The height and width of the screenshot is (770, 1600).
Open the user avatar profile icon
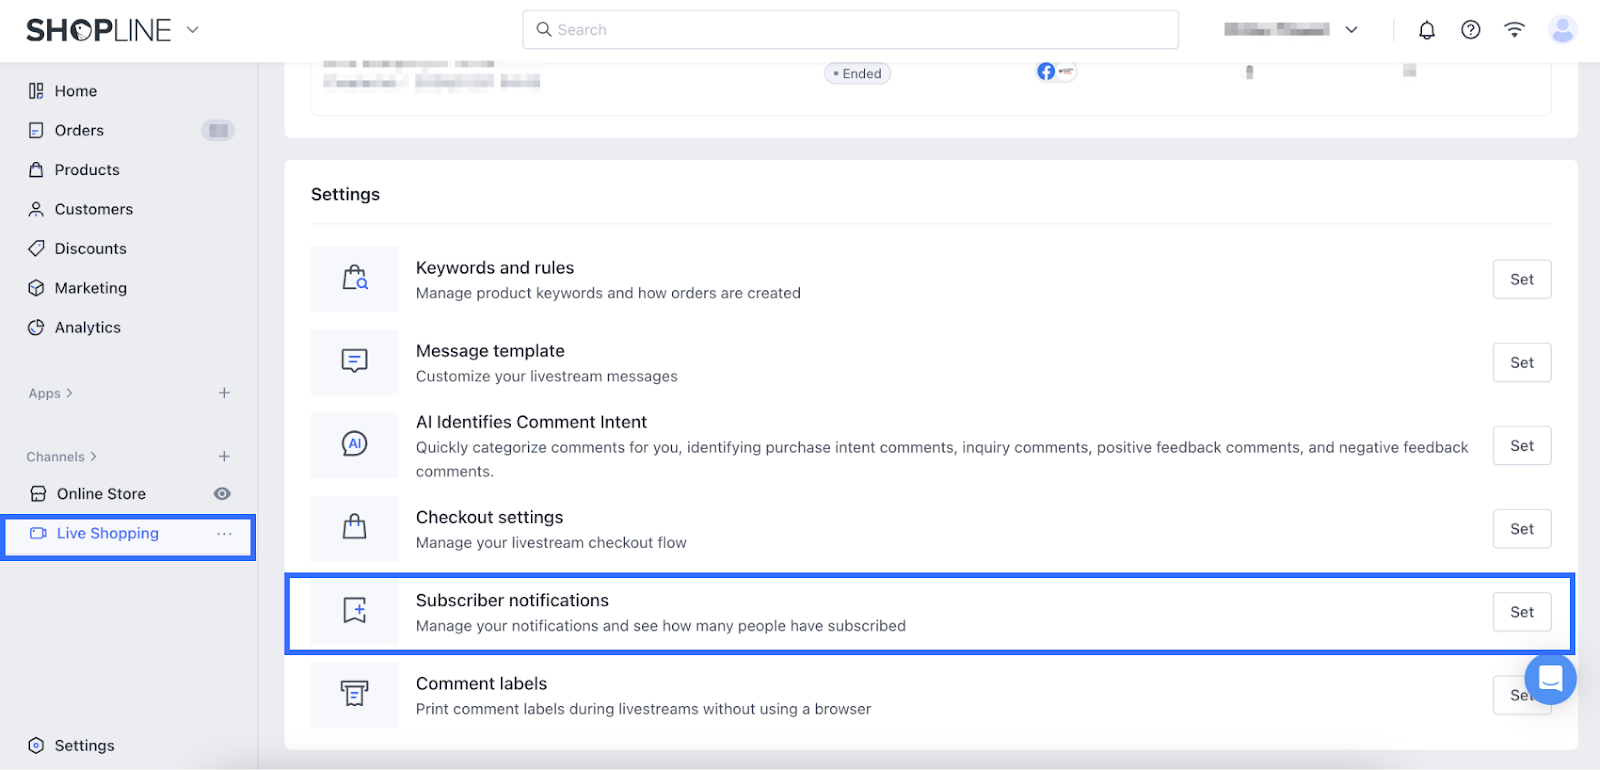[x=1561, y=30]
